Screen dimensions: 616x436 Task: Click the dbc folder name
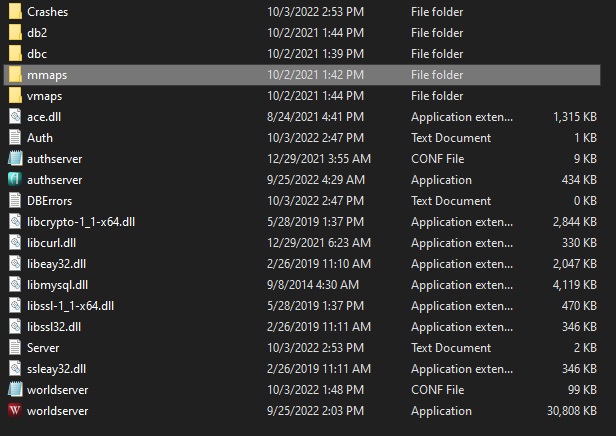pos(37,54)
